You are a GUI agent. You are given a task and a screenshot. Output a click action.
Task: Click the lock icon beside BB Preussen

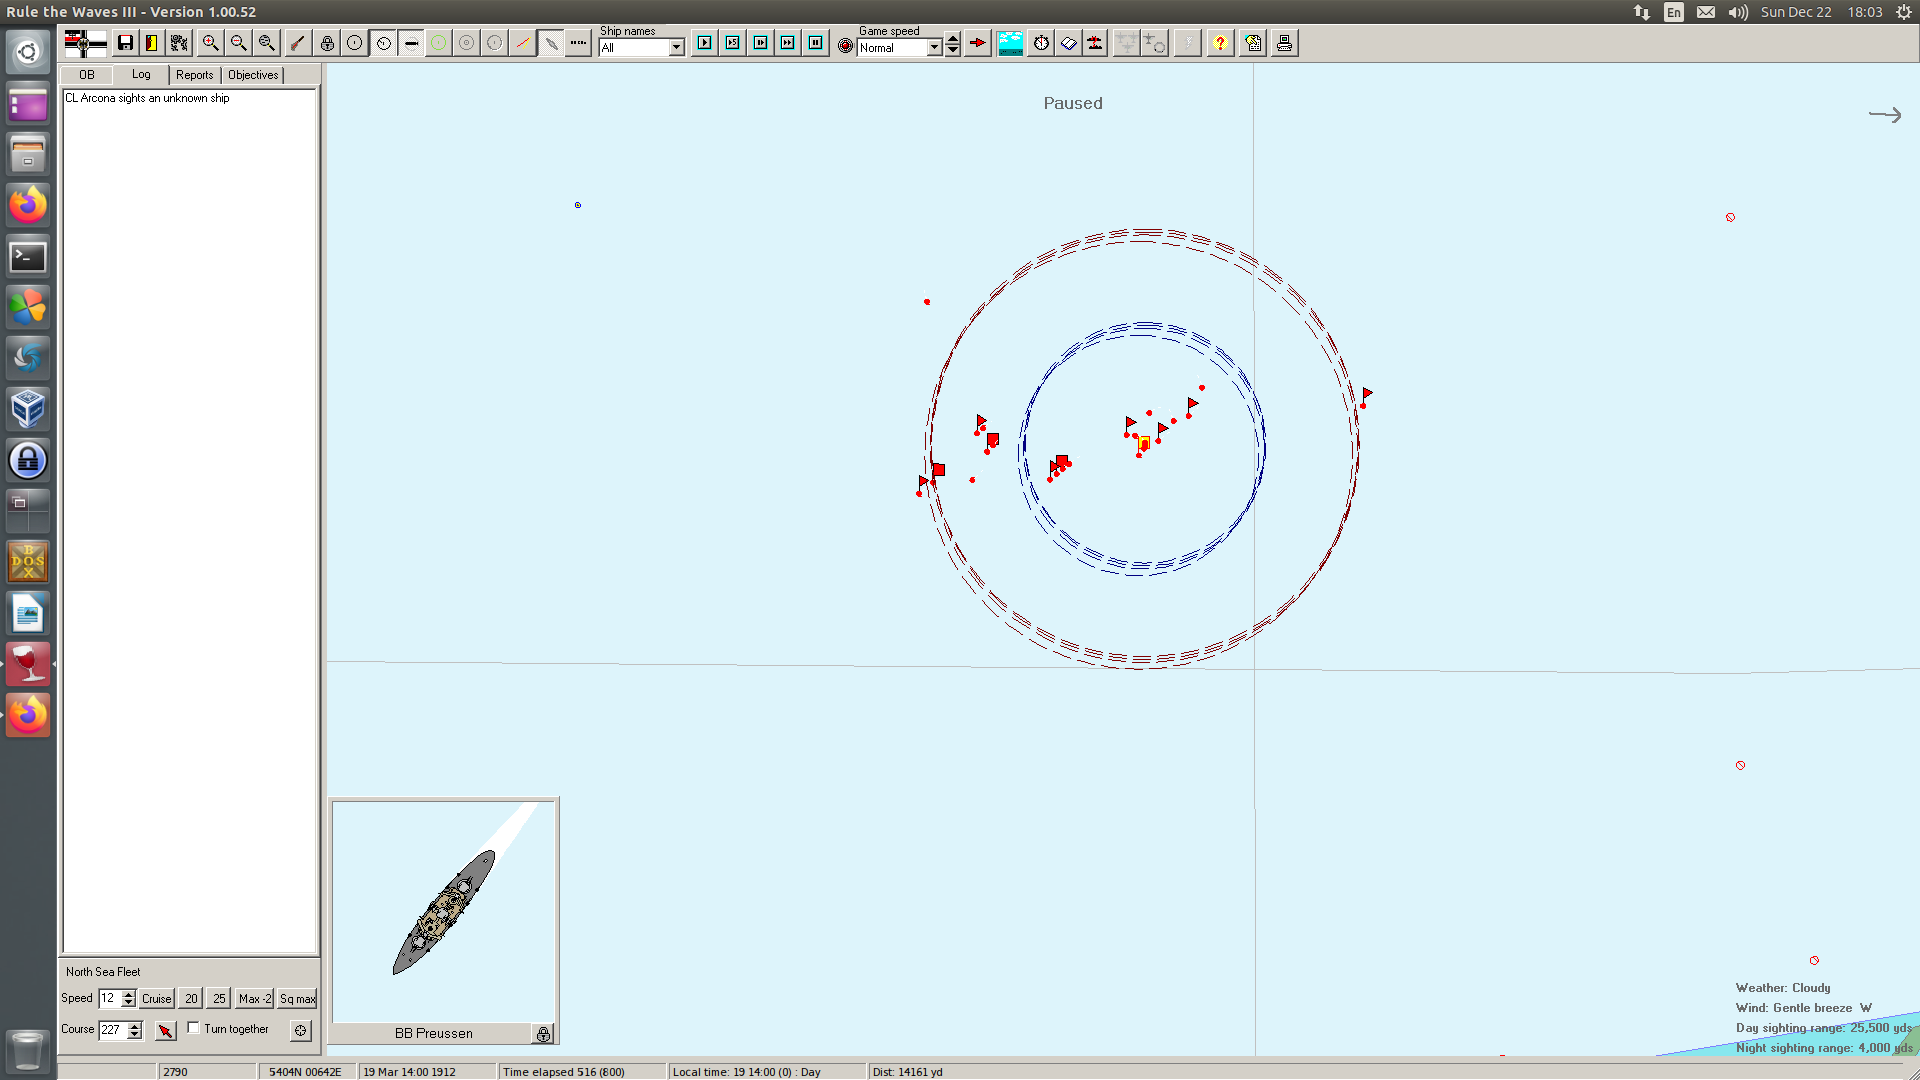coord(543,1034)
